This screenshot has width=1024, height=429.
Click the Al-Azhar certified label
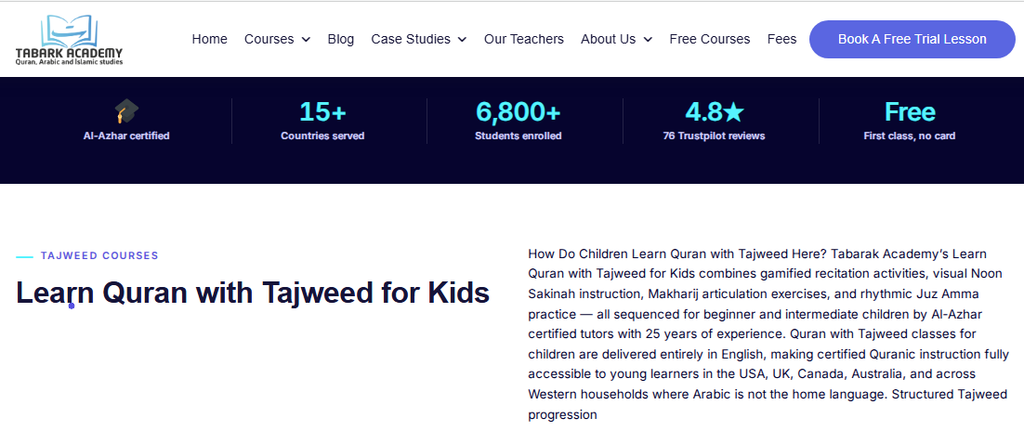click(x=127, y=136)
